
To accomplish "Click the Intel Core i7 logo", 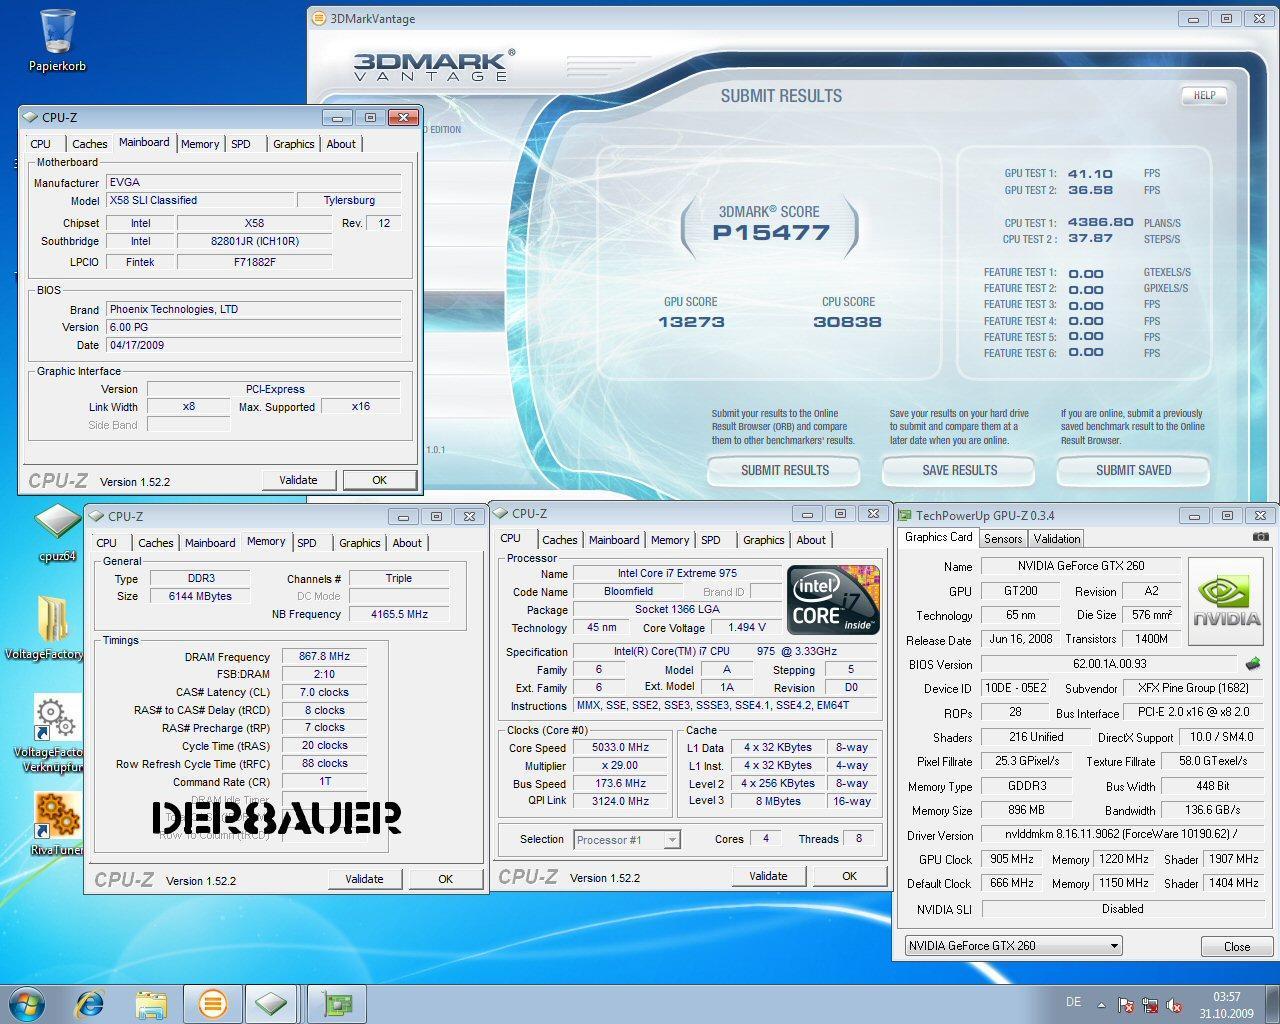I will click(x=834, y=599).
